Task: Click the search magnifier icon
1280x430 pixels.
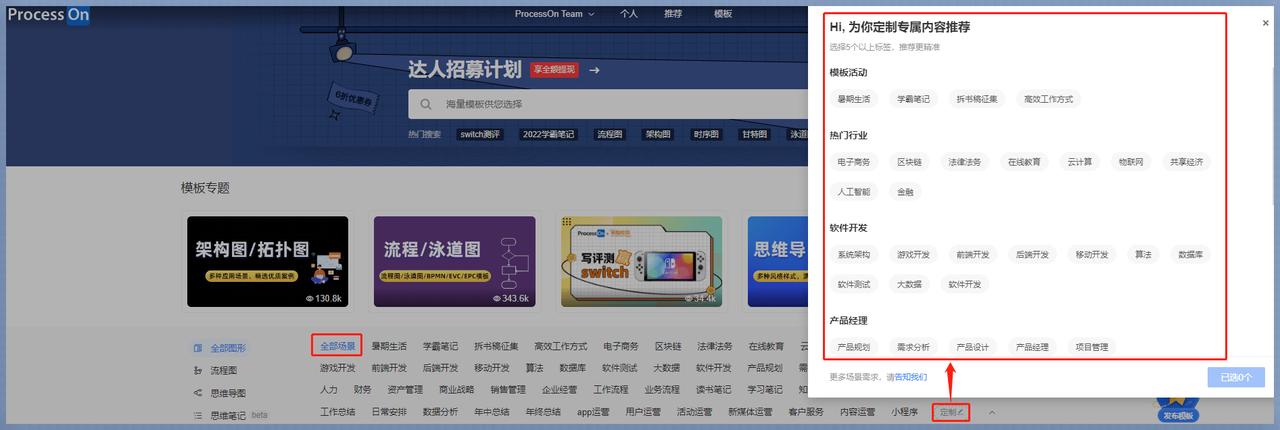Action: [x=425, y=104]
